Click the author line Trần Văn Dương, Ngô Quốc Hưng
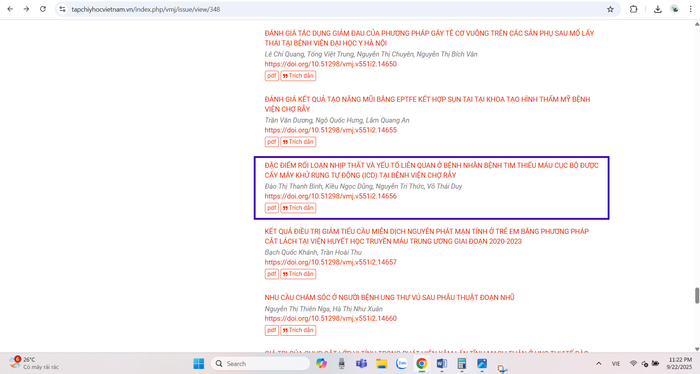The image size is (700, 374). pyautogui.click(x=337, y=120)
